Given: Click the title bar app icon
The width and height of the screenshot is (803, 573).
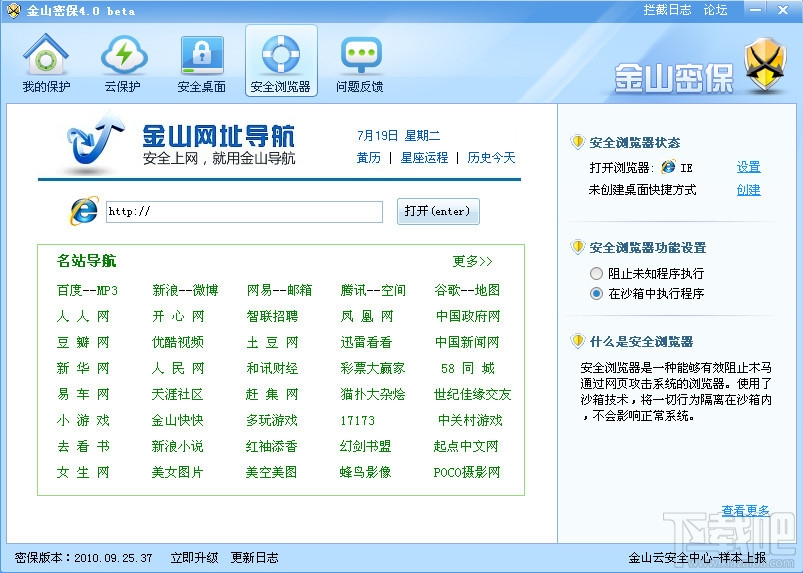Looking at the screenshot, I should pos(13,10).
